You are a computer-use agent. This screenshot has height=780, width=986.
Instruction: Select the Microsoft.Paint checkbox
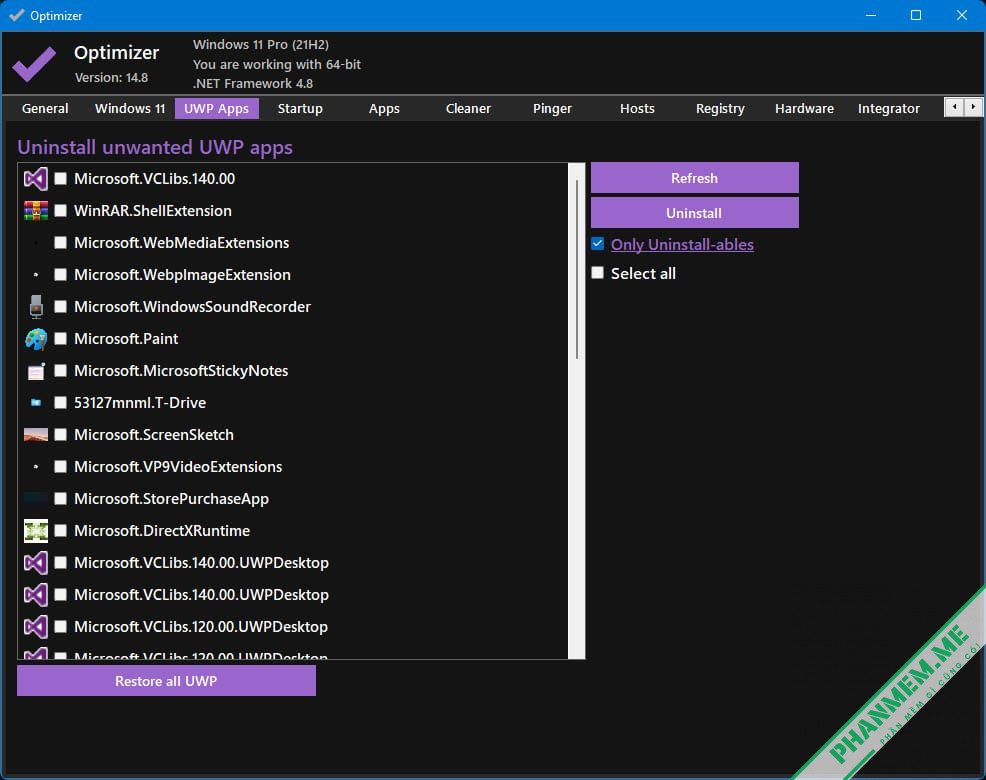(x=60, y=338)
